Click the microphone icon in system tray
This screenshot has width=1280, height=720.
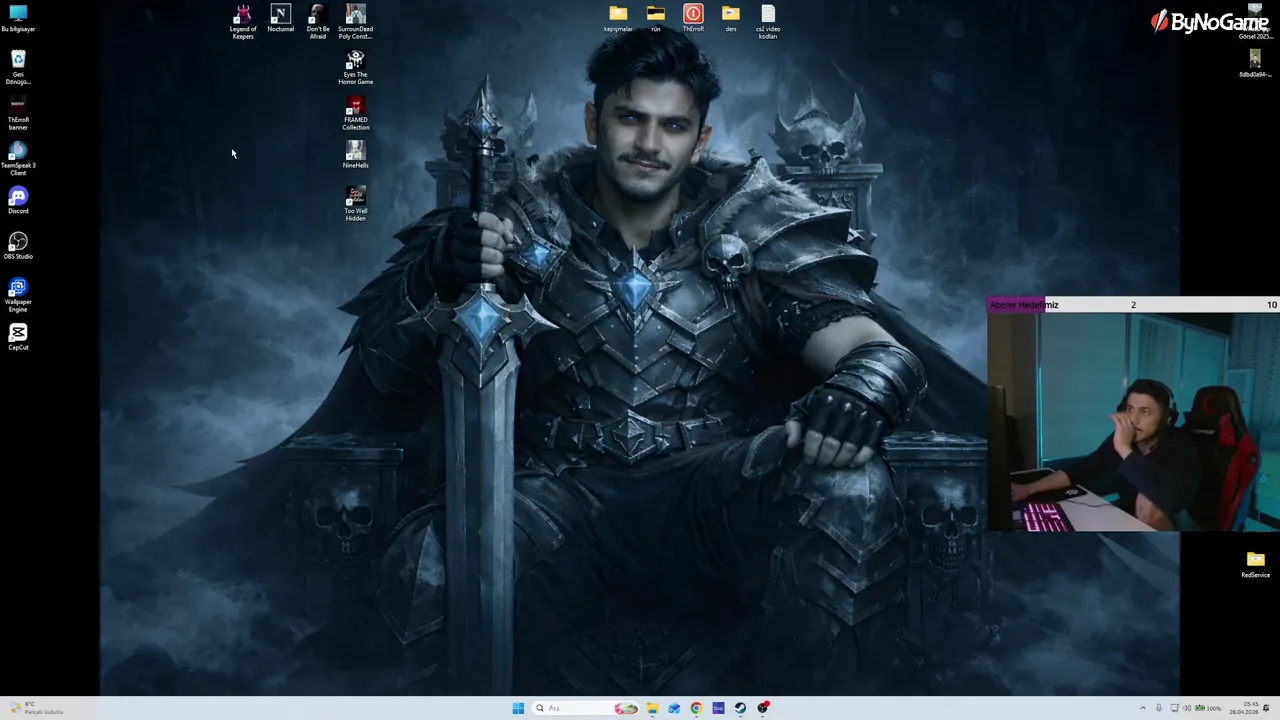coord(1159,708)
